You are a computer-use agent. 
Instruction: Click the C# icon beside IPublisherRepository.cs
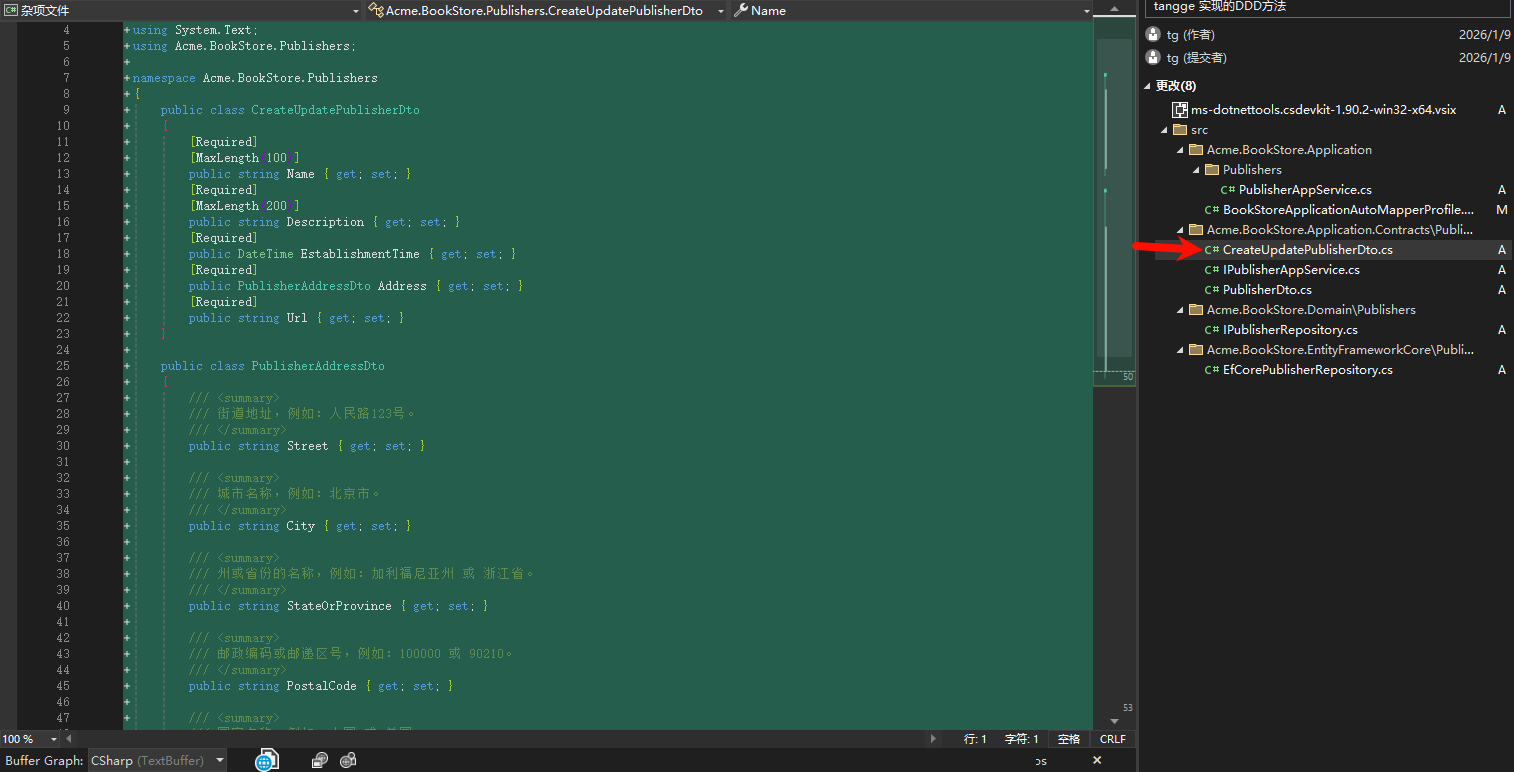point(1212,330)
